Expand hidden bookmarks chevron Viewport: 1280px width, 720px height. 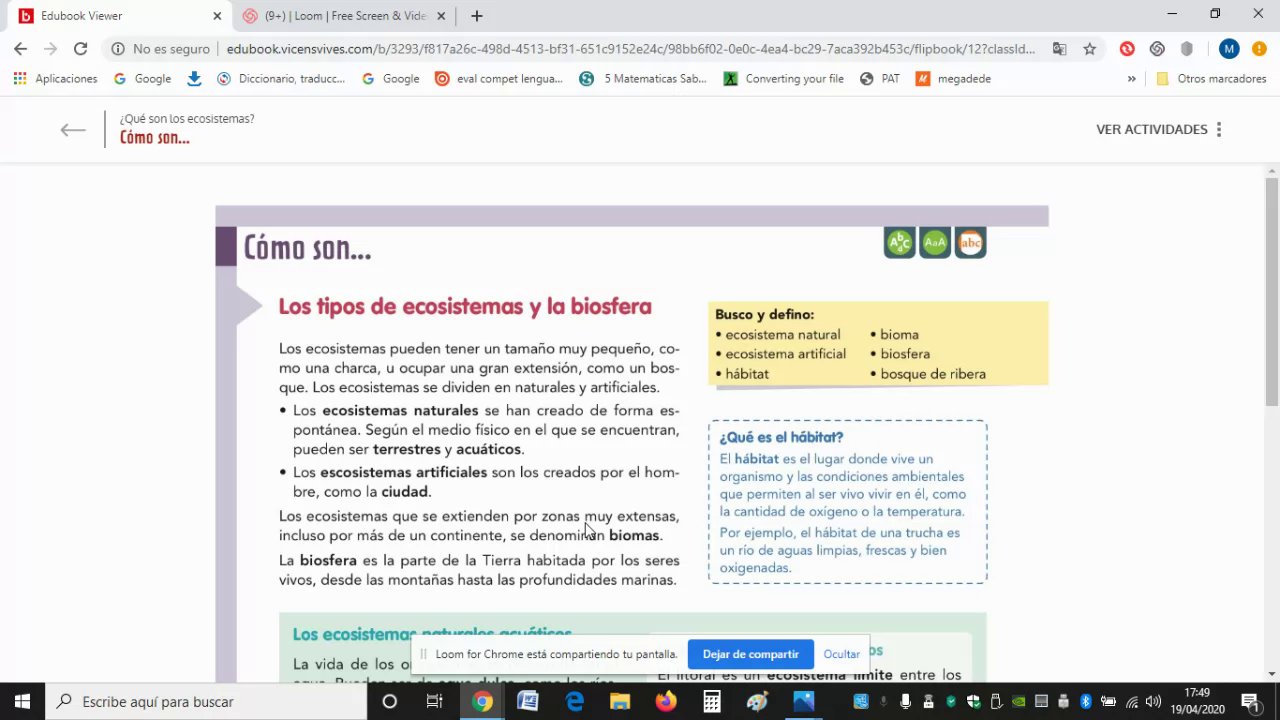pos(1132,78)
